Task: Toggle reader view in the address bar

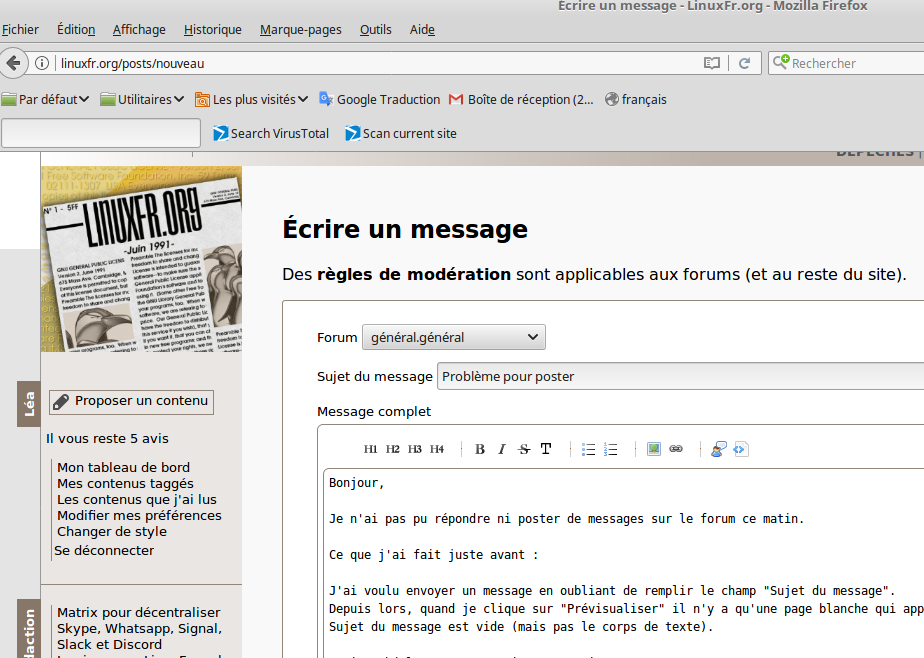Action: coord(712,62)
